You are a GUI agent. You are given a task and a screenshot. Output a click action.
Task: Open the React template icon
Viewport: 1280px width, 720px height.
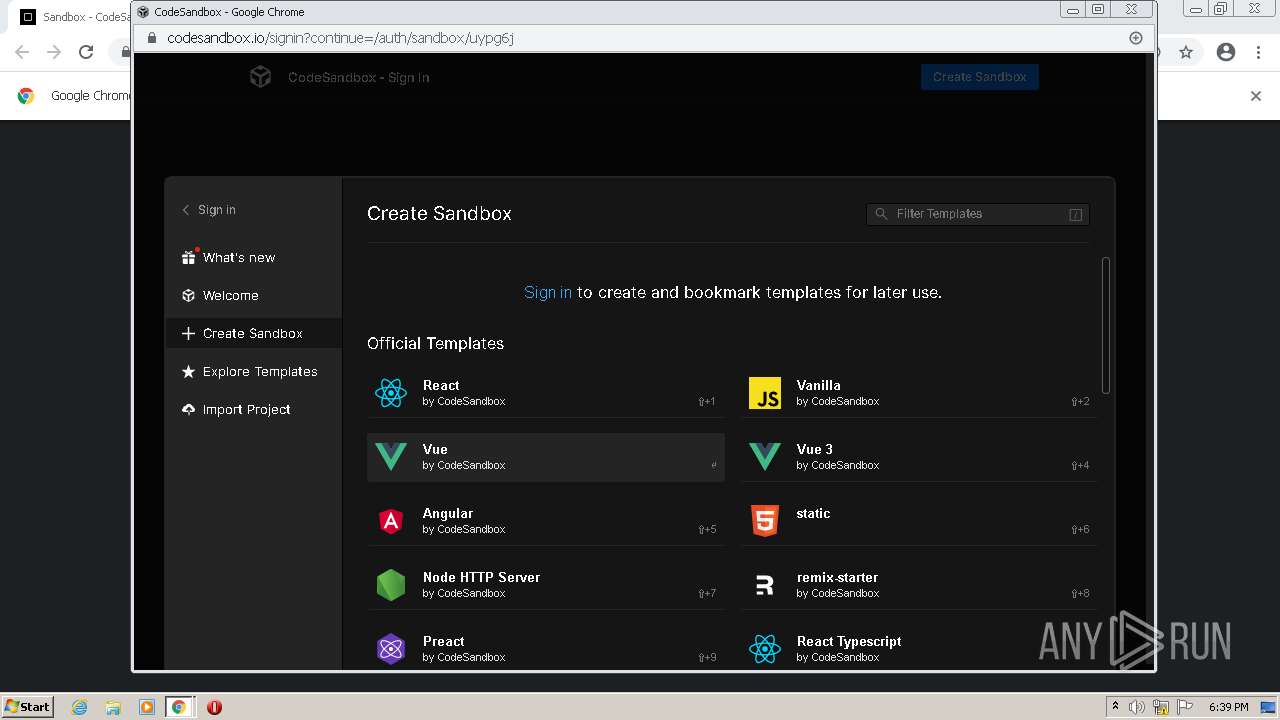point(391,393)
